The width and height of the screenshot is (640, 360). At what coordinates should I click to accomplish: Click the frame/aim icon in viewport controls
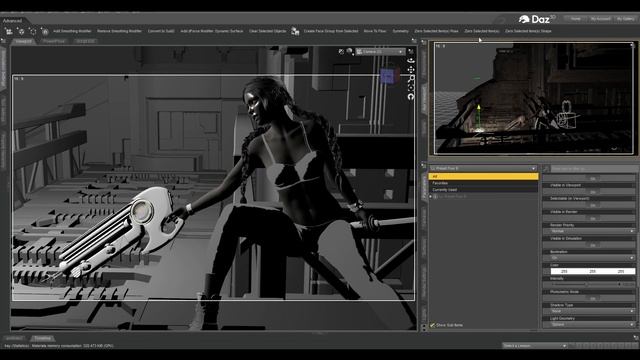pos(411,87)
